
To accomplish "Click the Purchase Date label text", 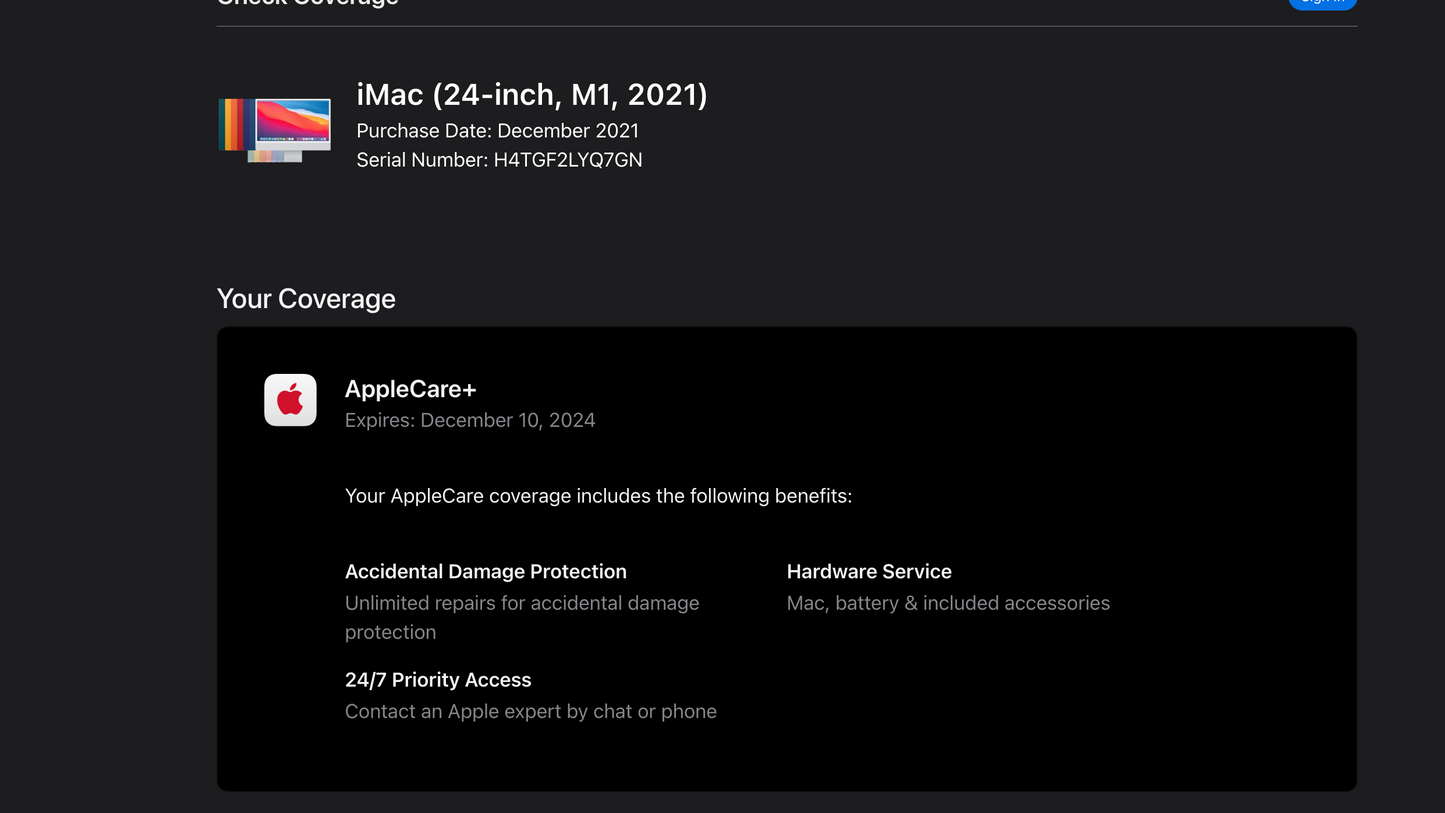I will click(424, 131).
